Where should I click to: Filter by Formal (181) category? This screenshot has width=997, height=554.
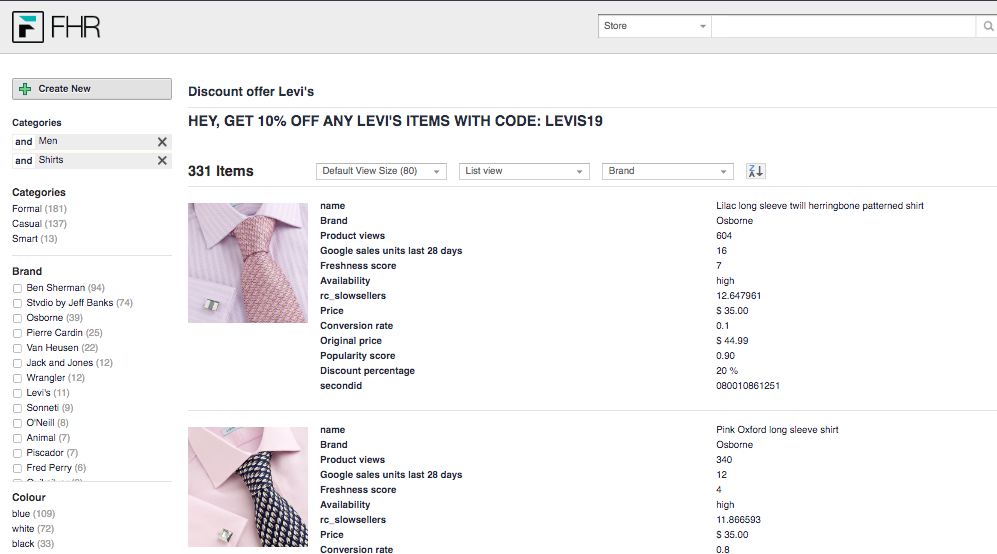(x=39, y=209)
